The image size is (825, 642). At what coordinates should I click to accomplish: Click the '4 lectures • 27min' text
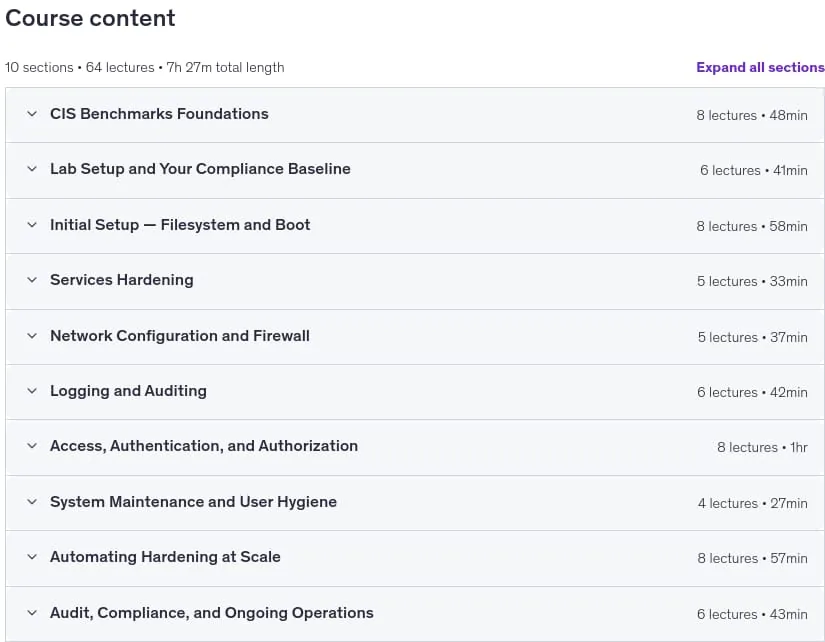752,503
